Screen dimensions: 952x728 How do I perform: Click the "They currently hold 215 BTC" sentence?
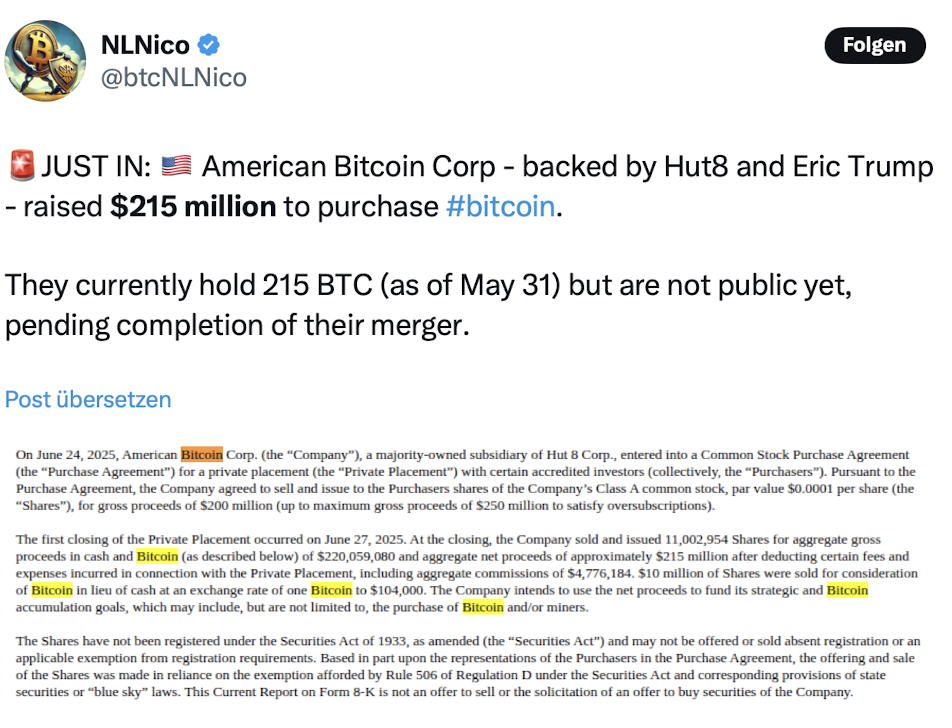[429, 305]
